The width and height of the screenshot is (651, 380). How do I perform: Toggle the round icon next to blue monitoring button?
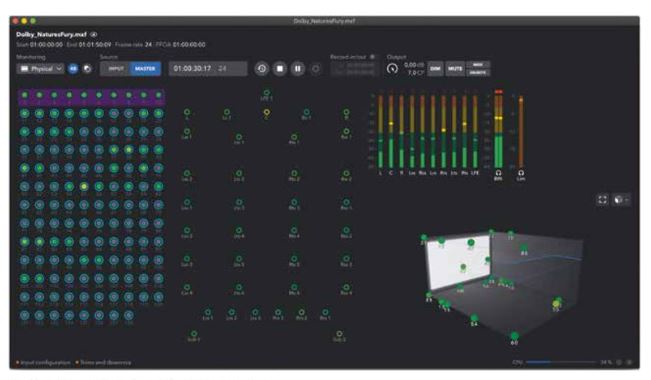coord(87,69)
